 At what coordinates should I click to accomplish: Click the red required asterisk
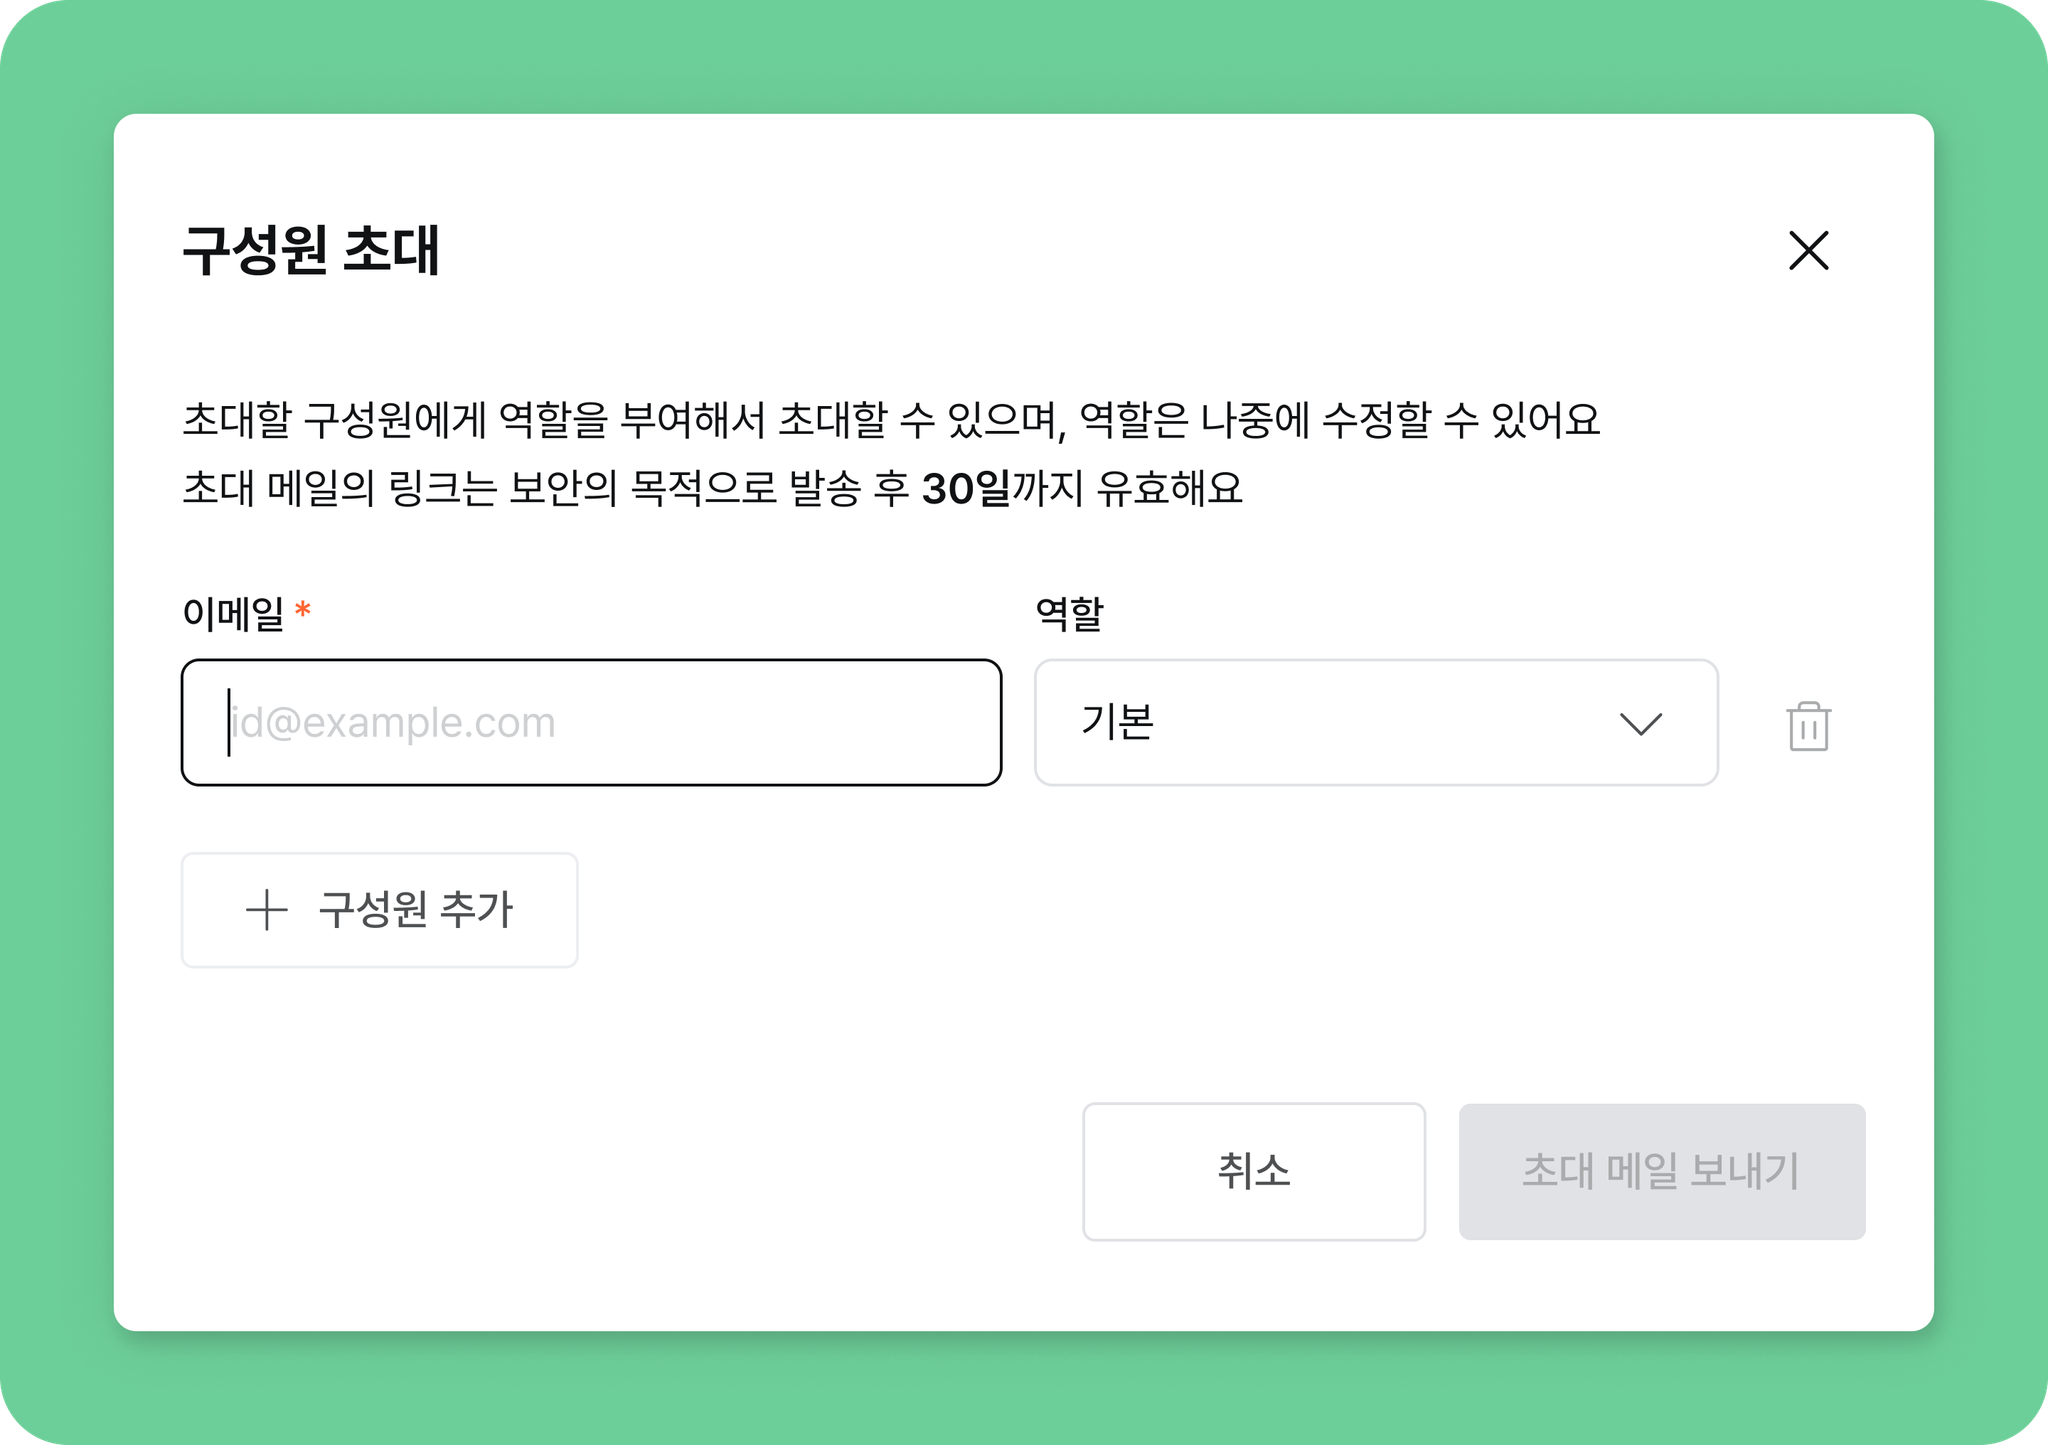(303, 608)
